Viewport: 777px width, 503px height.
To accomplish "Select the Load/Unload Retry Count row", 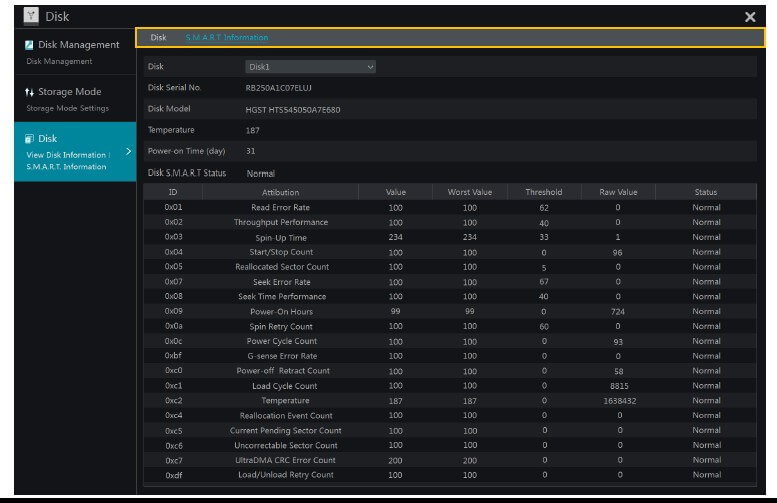I will click(450, 475).
